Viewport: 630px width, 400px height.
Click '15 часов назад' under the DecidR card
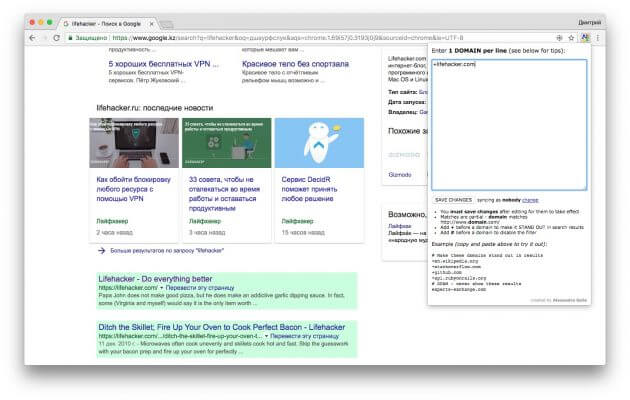[x=303, y=233]
